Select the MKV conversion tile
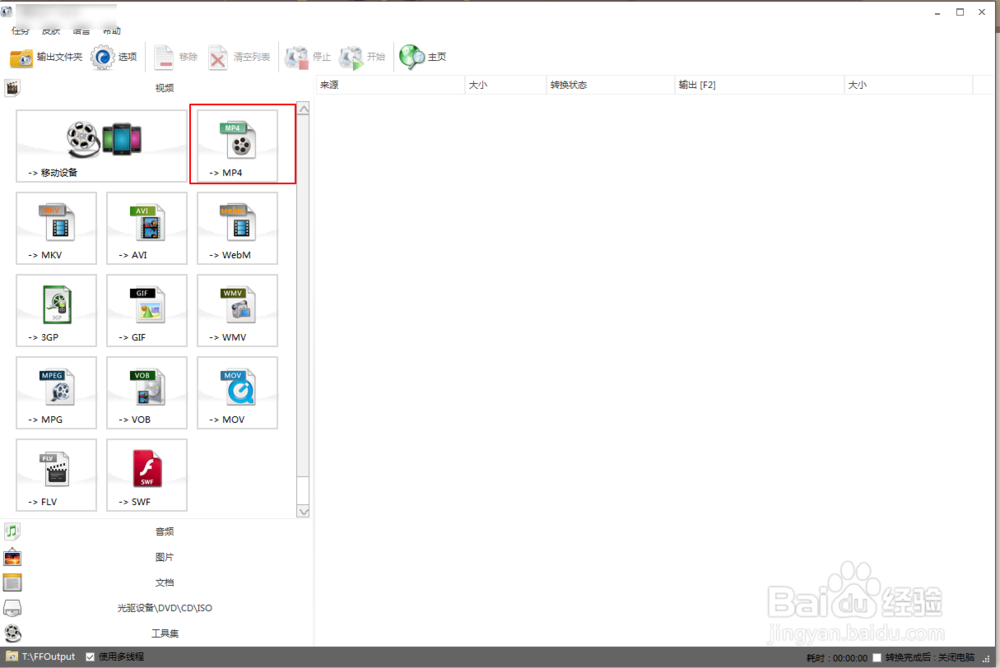 coord(56,228)
